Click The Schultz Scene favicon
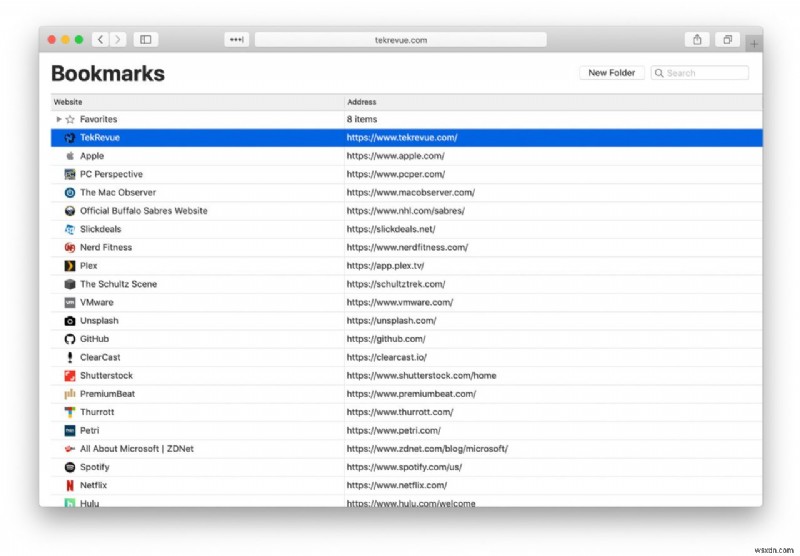This screenshot has height=556, width=800. click(70, 284)
